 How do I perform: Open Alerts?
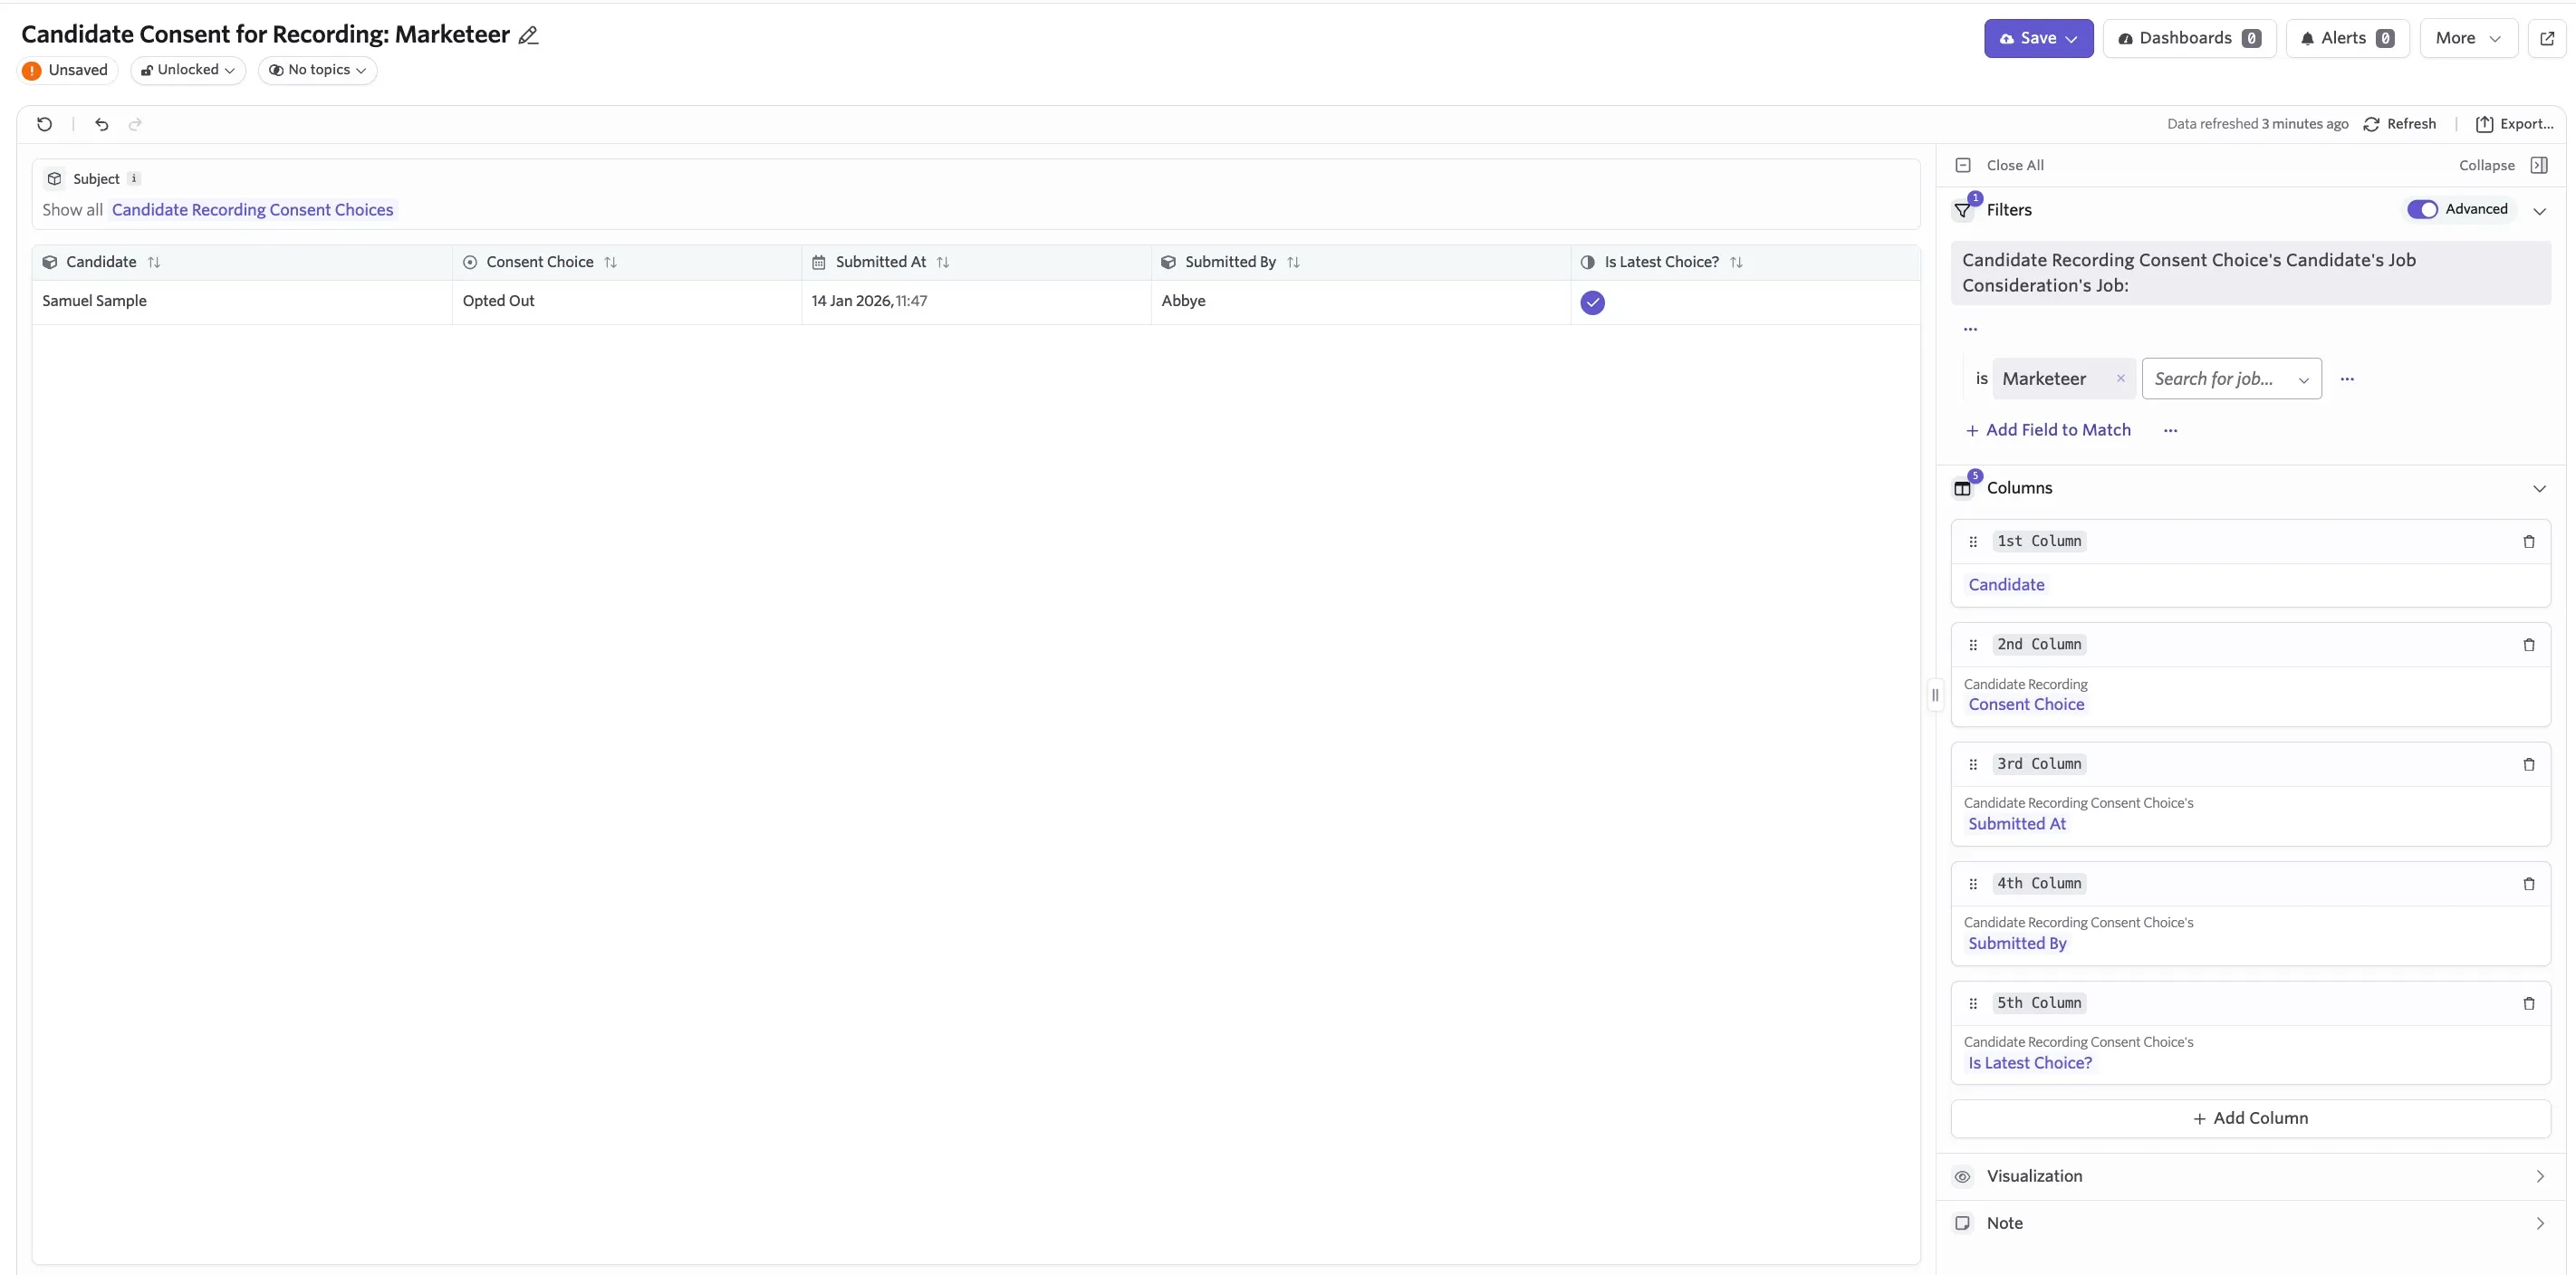click(2346, 38)
